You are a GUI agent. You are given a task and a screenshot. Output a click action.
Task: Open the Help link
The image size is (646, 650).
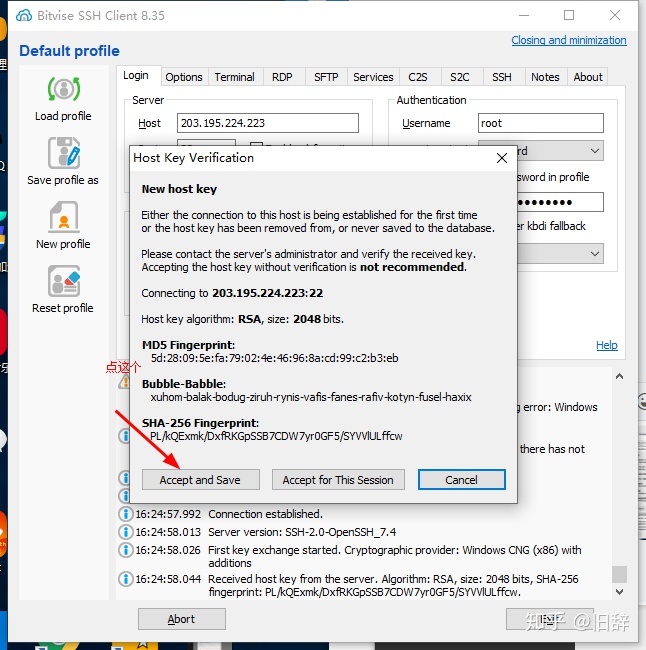607,345
